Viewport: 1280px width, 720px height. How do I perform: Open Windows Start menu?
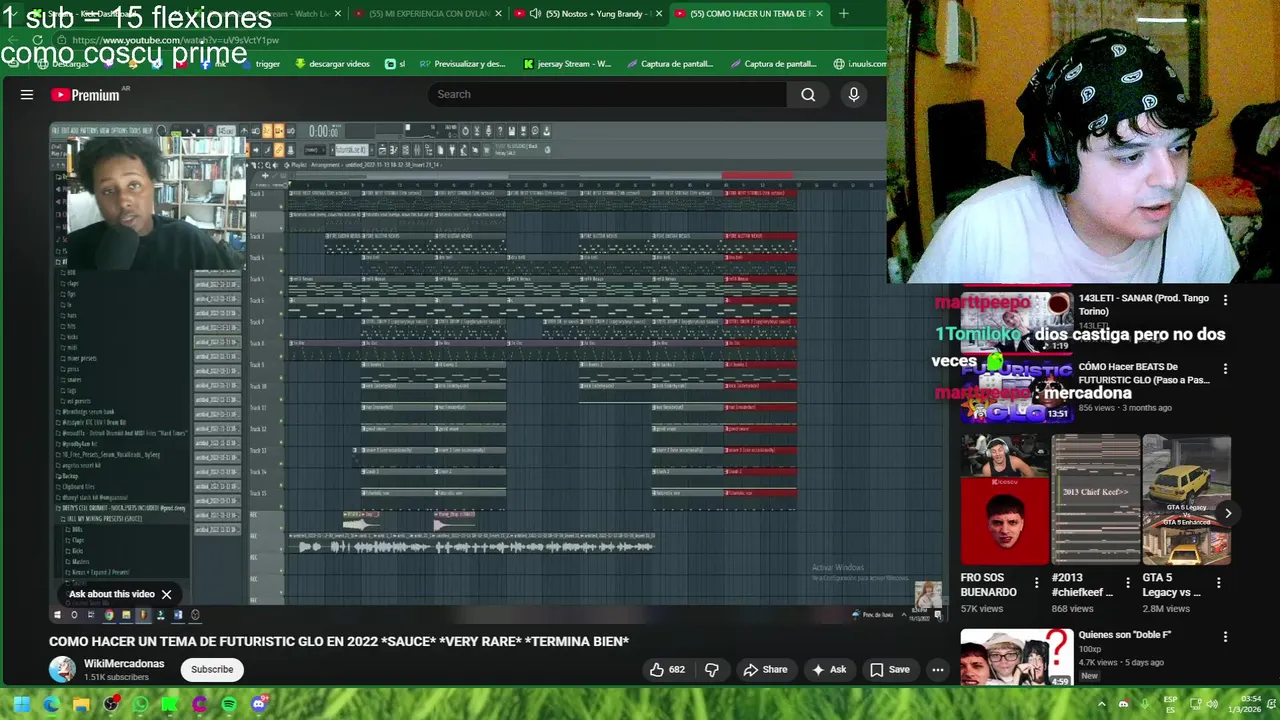coord(21,705)
